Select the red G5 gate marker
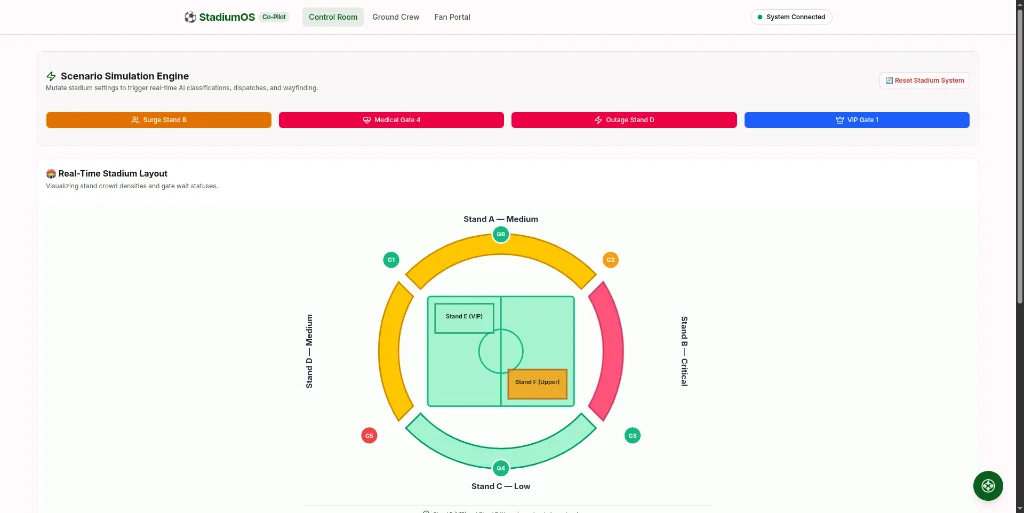 [x=369, y=435]
